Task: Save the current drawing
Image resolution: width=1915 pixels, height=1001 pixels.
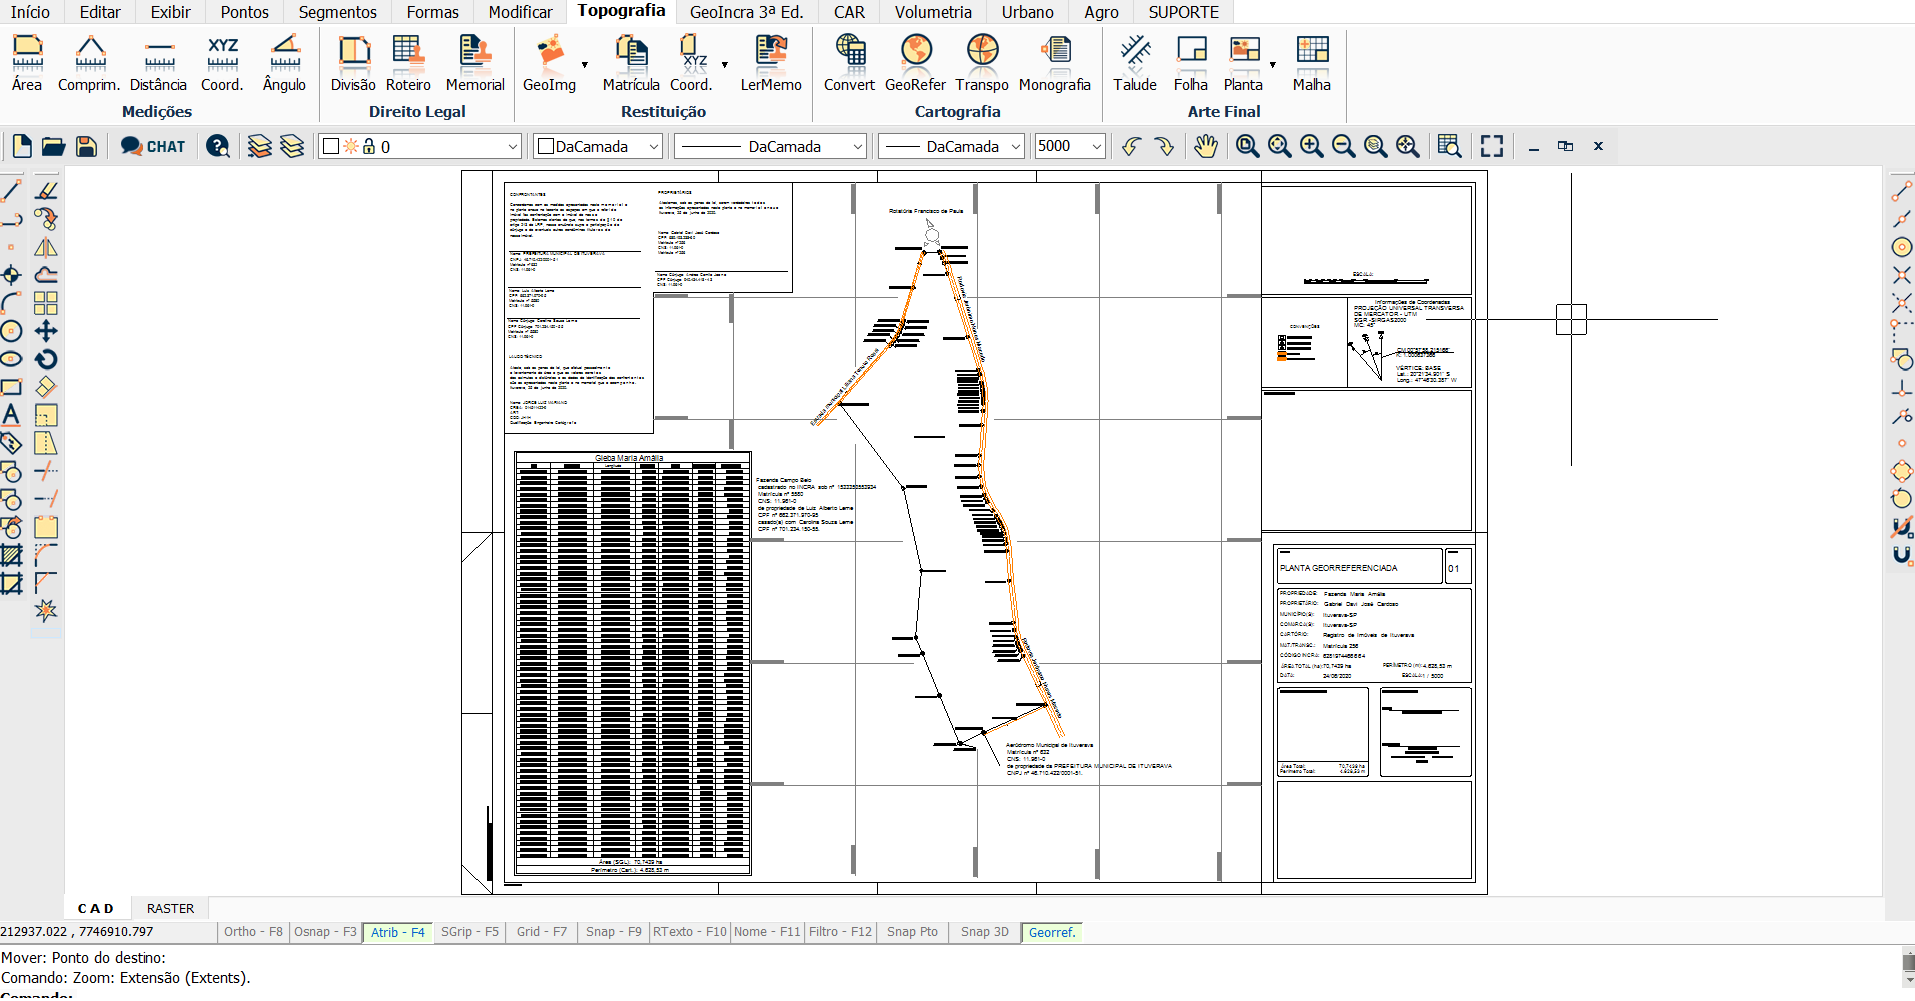Action: click(x=87, y=146)
